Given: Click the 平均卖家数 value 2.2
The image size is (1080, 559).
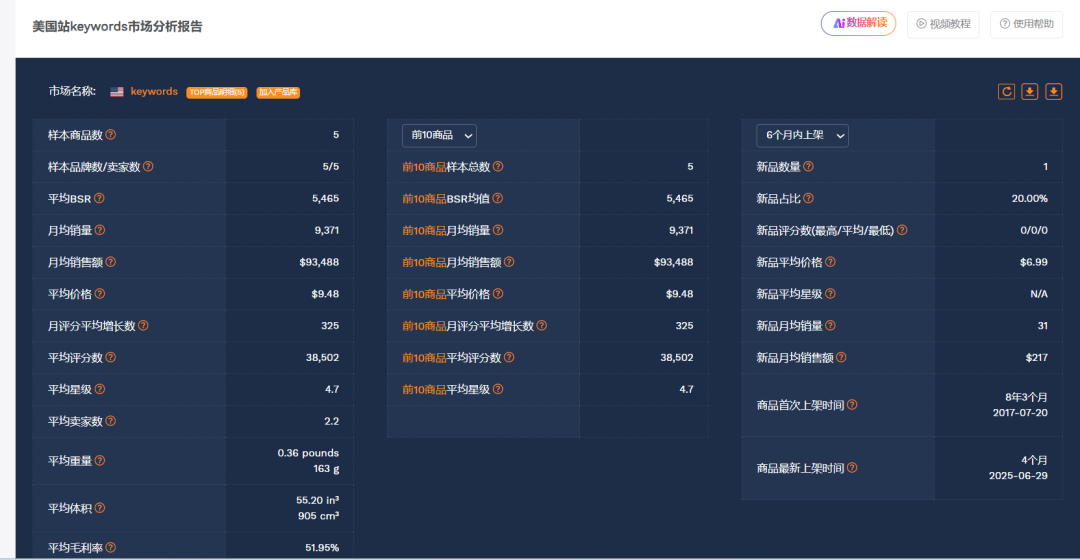Looking at the screenshot, I should (331, 421).
